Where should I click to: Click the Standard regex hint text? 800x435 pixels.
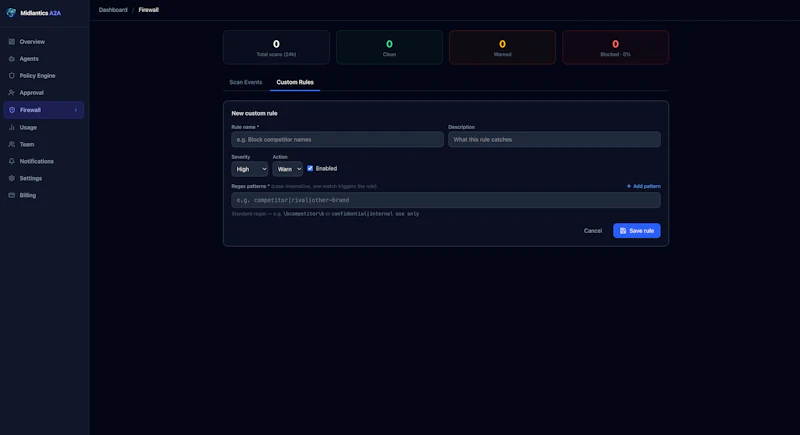point(325,214)
